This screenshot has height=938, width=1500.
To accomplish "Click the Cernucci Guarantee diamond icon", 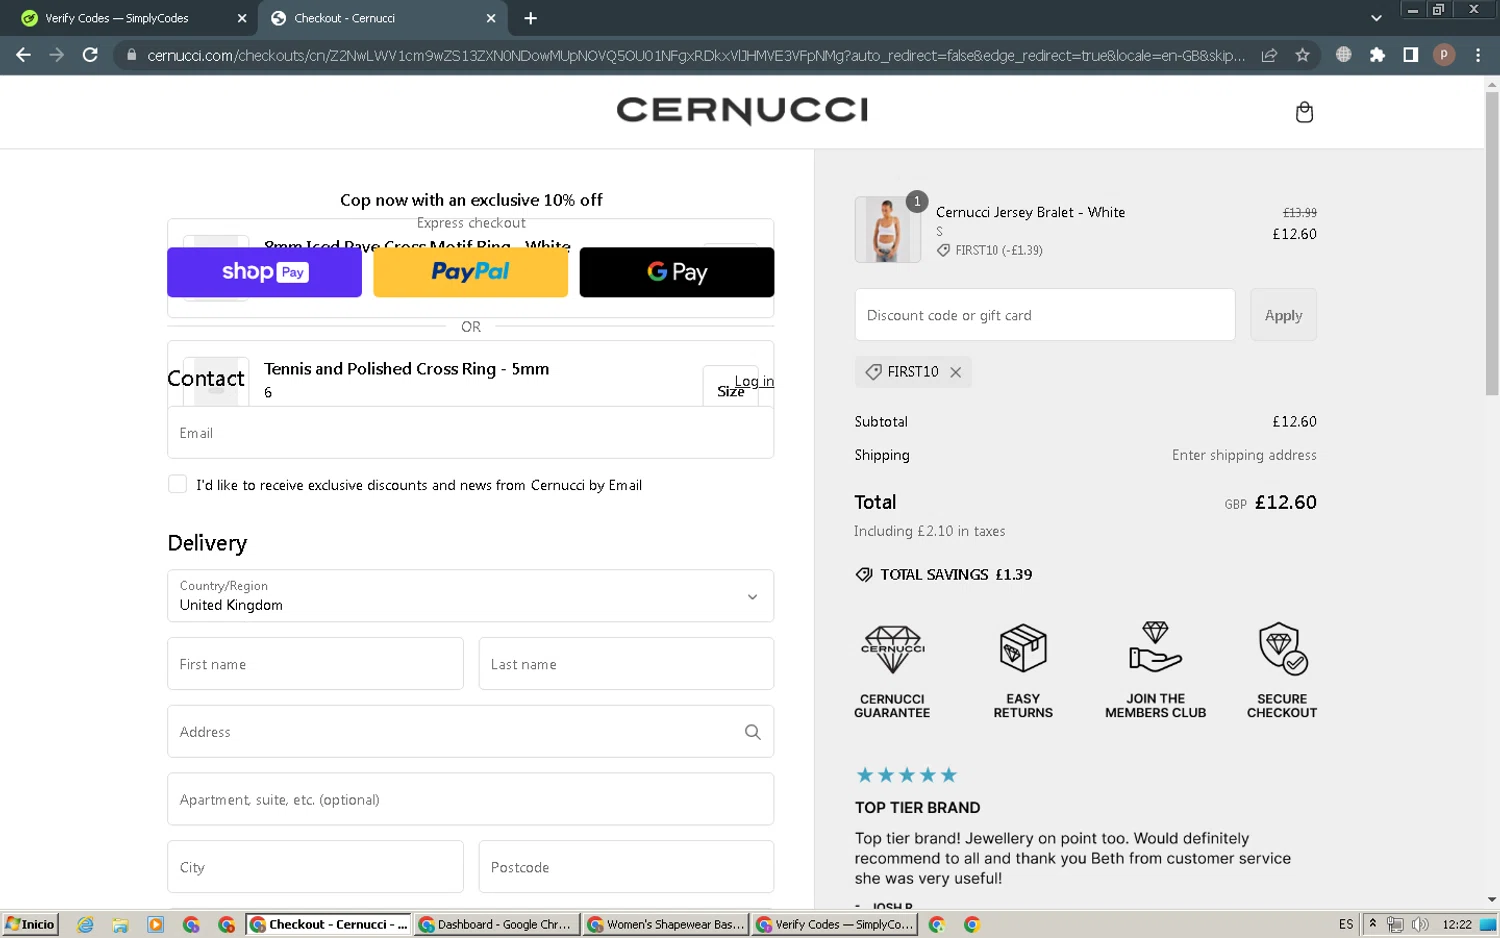I will coord(892,649).
